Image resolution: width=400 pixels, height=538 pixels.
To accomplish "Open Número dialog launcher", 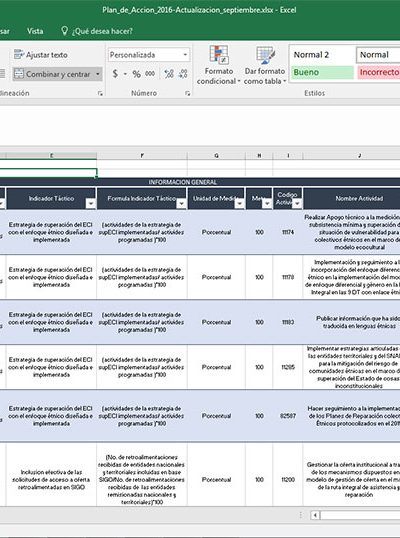I will click(188, 93).
